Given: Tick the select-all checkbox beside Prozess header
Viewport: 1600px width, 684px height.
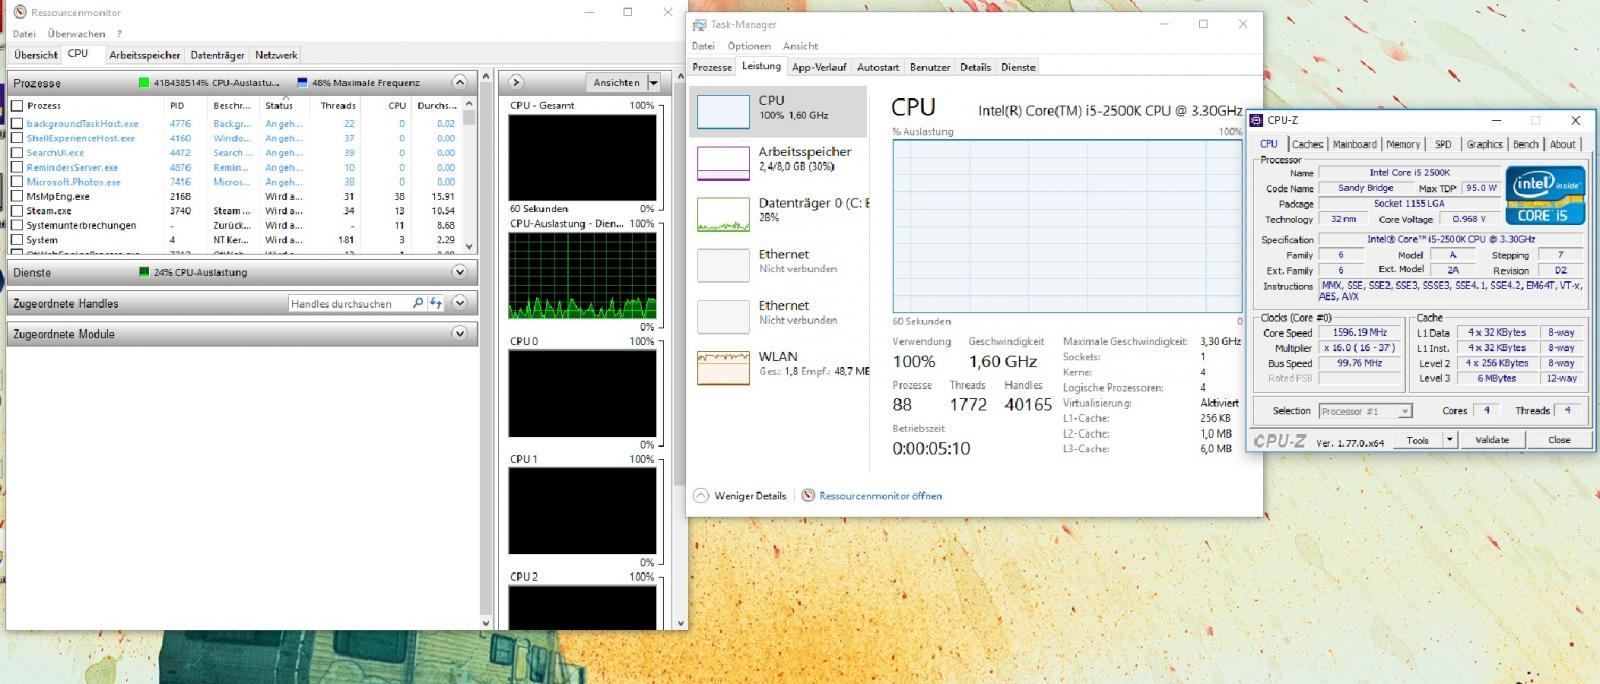Looking at the screenshot, I should tap(17, 105).
